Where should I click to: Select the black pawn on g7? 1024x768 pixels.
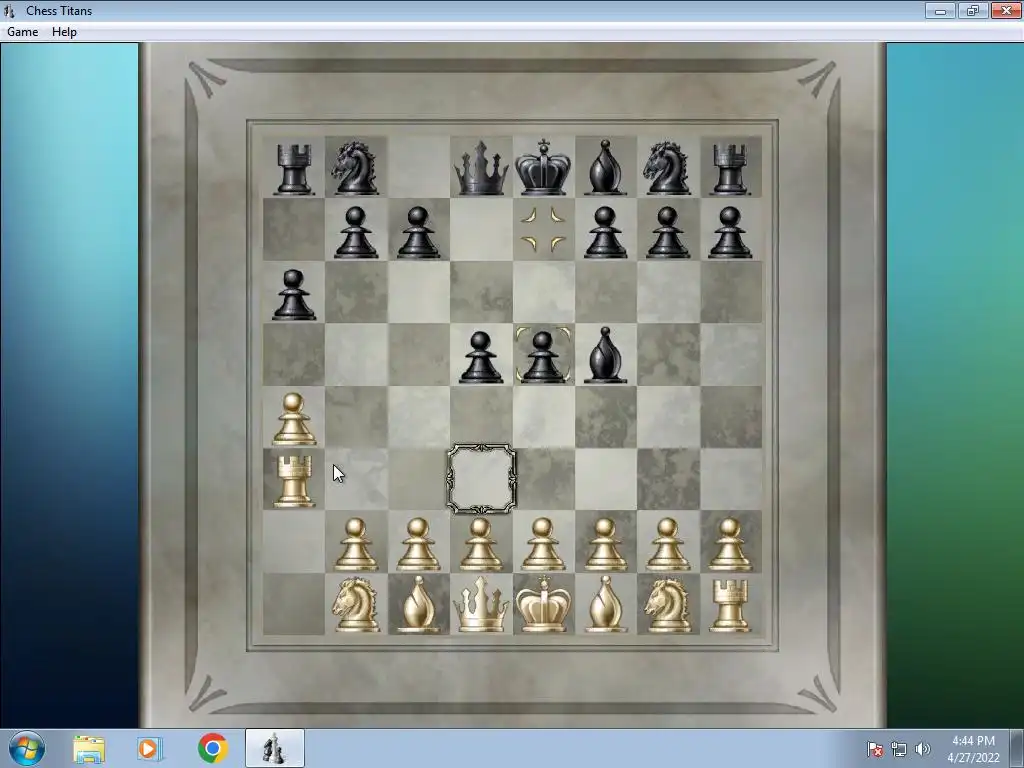[667, 232]
